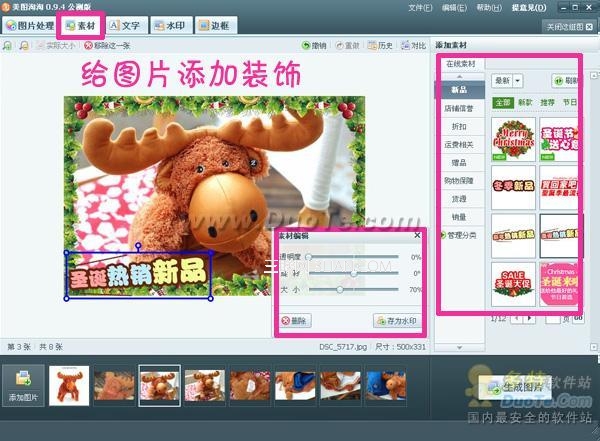The height and width of the screenshot is (441, 600).
Task: Pick the 圣诞节送心意 sticker
Action: tap(559, 139)
